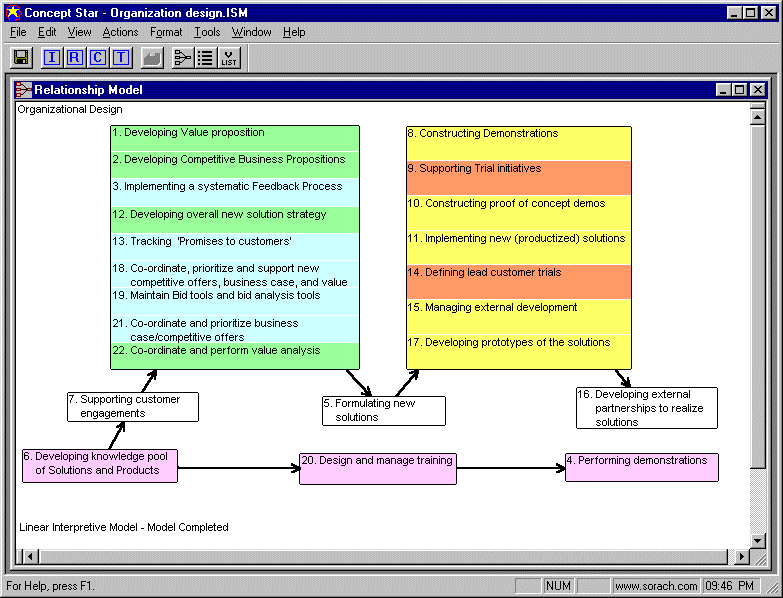783x598 pixels.
Task: Minimize the Relationship Model child window
Action: (723, 90)
